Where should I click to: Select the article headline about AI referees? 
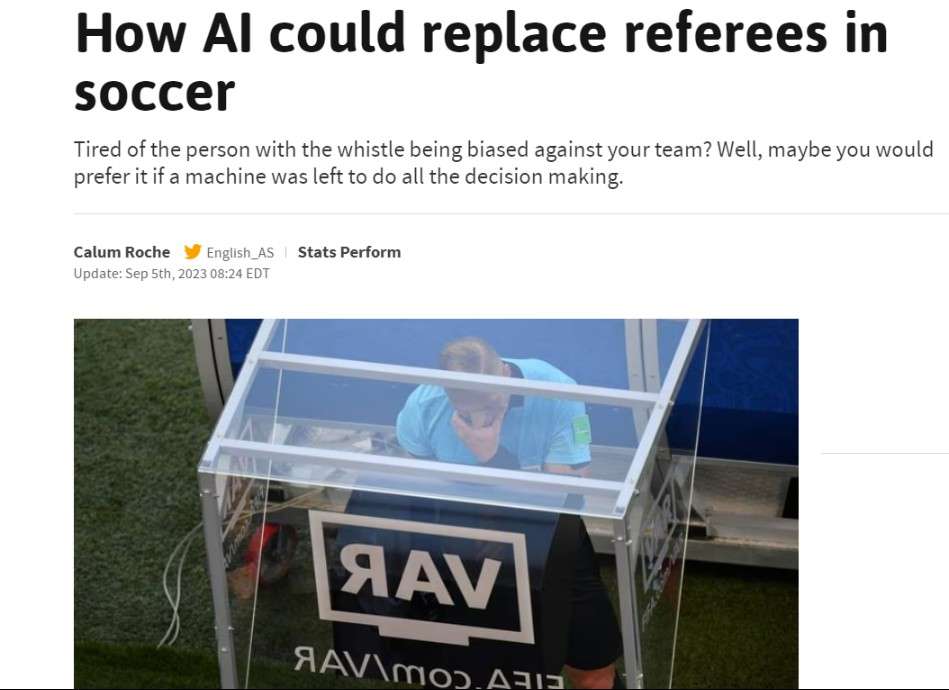coord(481,61)
